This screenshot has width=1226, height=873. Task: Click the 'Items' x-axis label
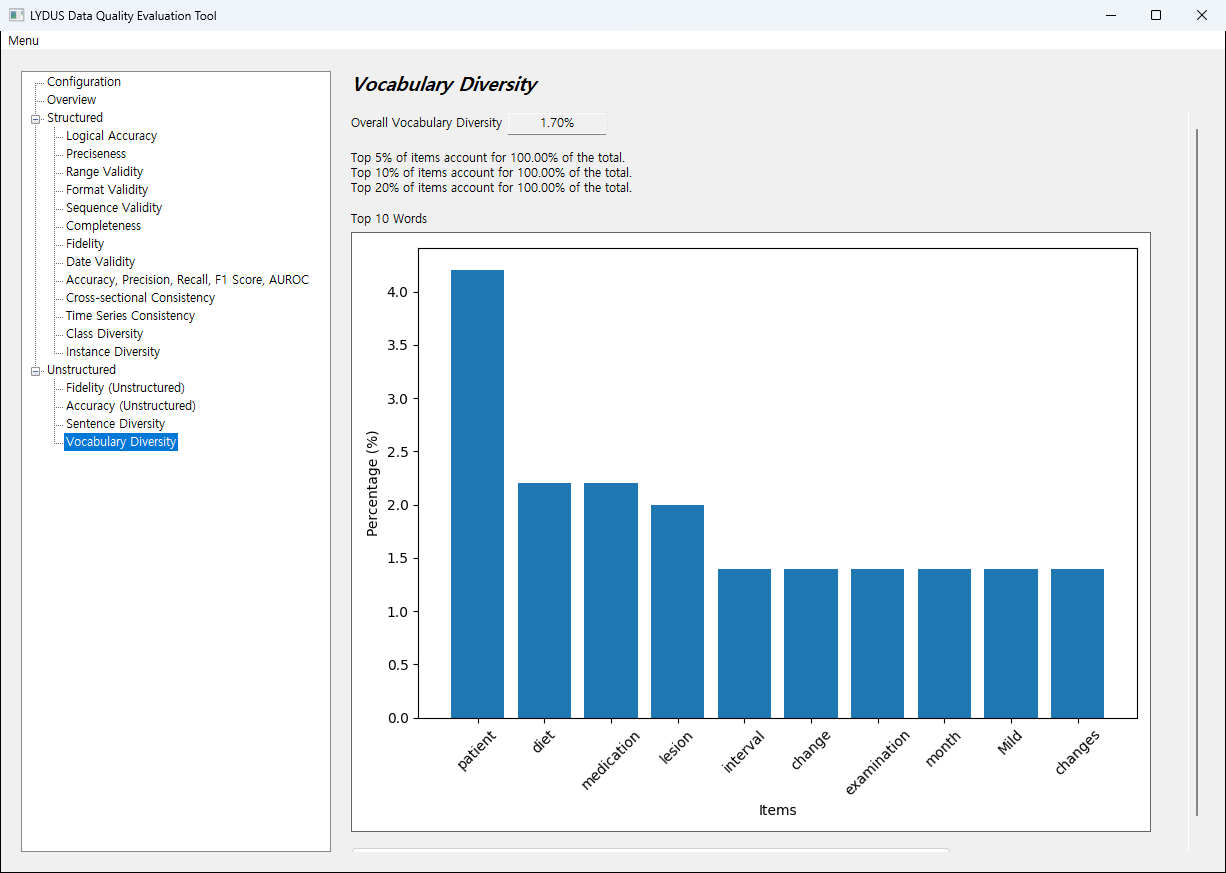(x=778, y=810)
